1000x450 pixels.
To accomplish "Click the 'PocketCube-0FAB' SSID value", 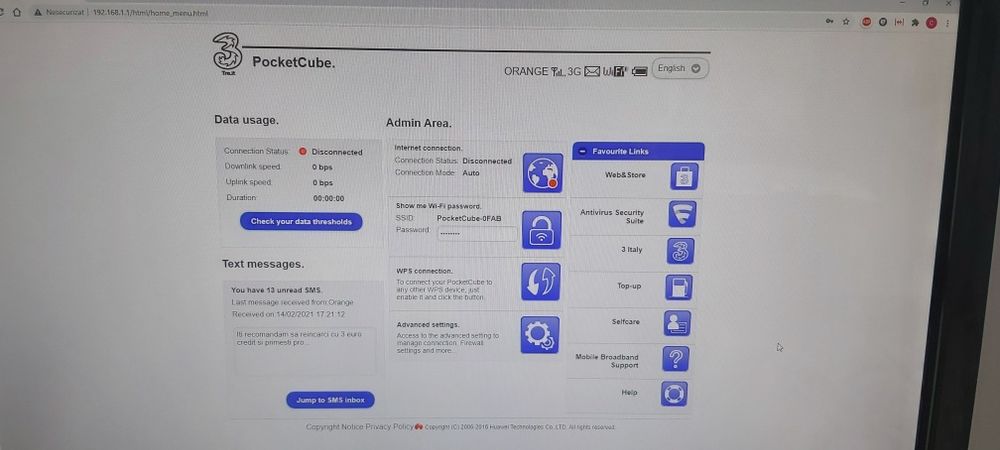I will pos(469,218).
